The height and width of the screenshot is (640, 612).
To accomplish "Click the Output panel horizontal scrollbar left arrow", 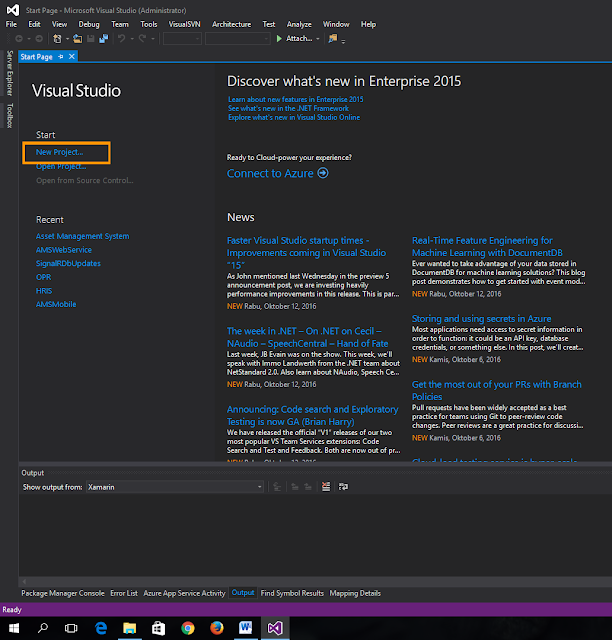I will (24, 581).
